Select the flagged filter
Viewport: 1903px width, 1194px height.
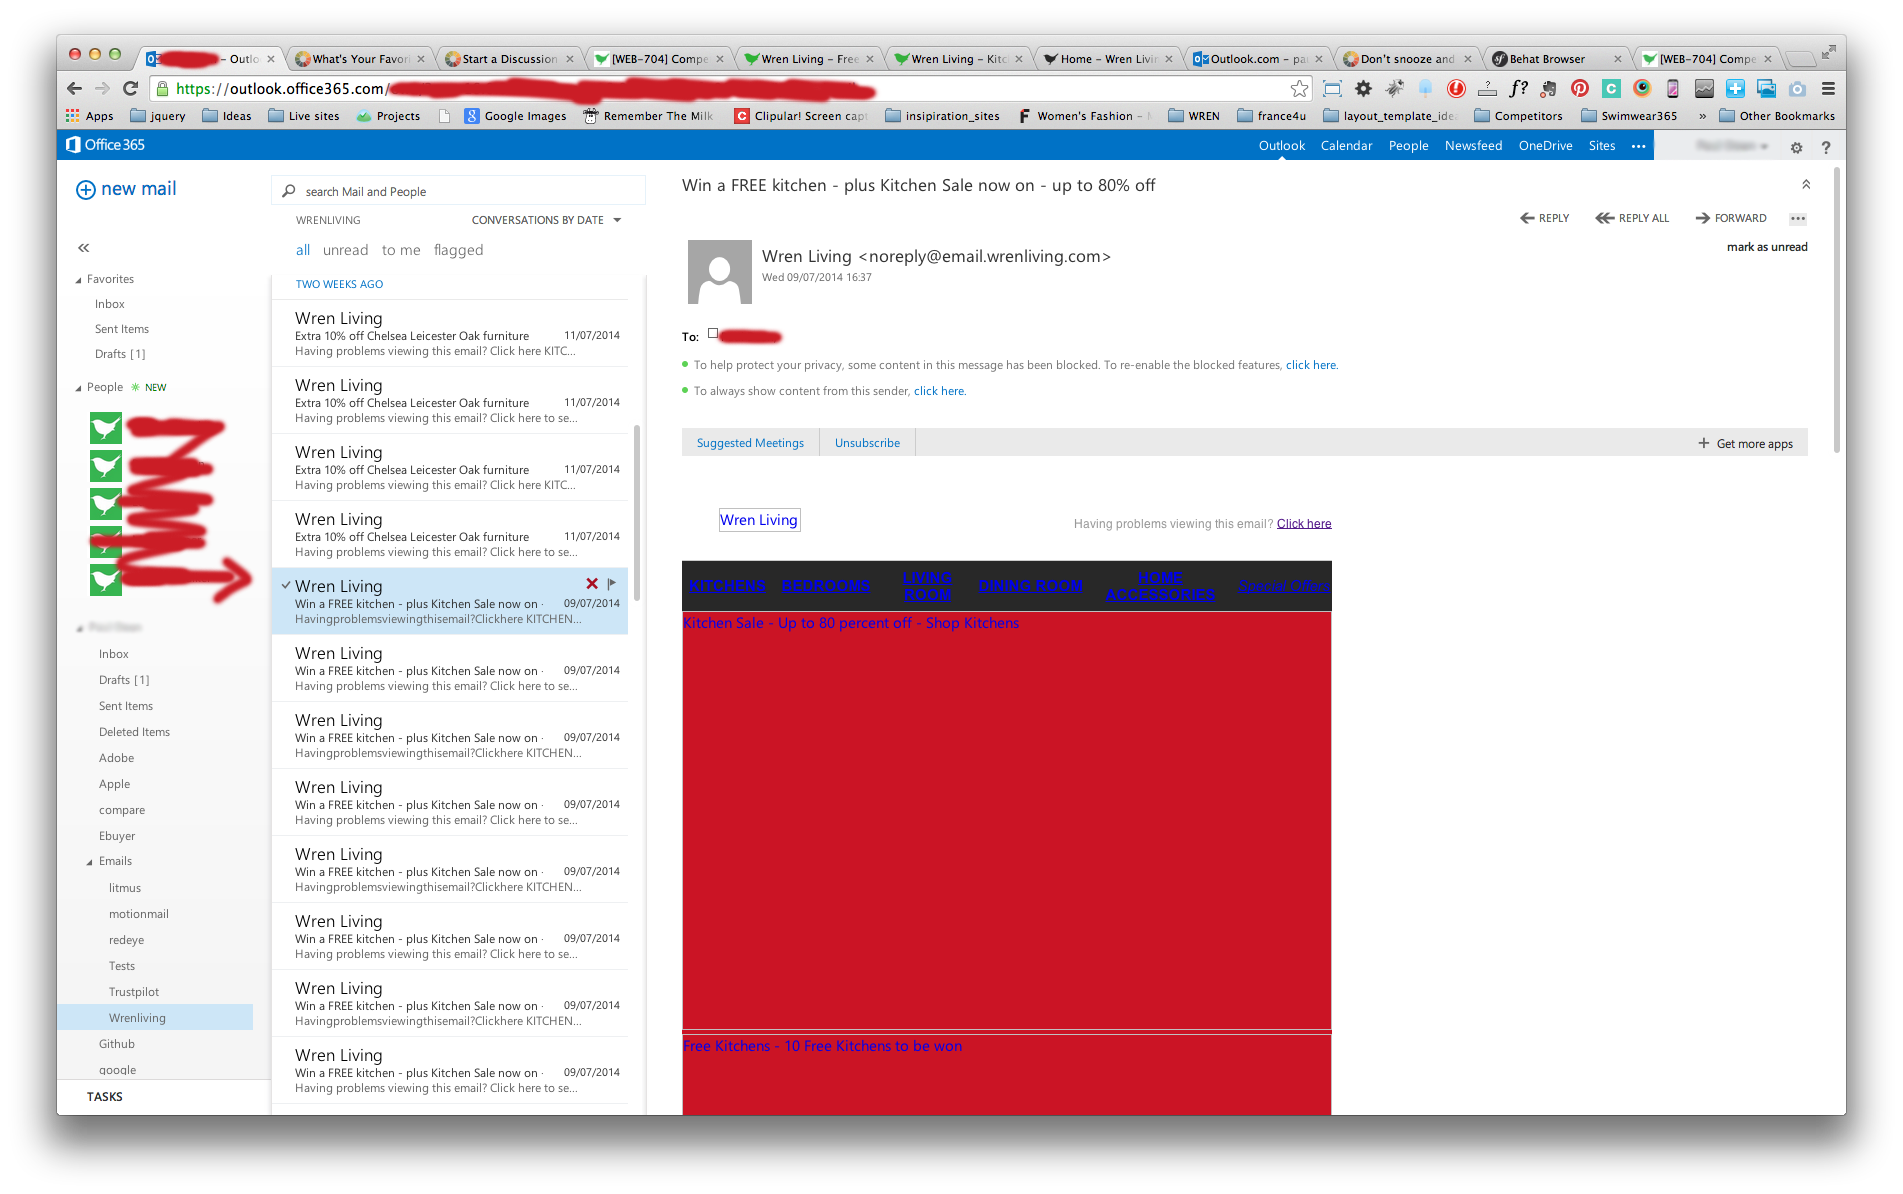[x=458, y=250]
